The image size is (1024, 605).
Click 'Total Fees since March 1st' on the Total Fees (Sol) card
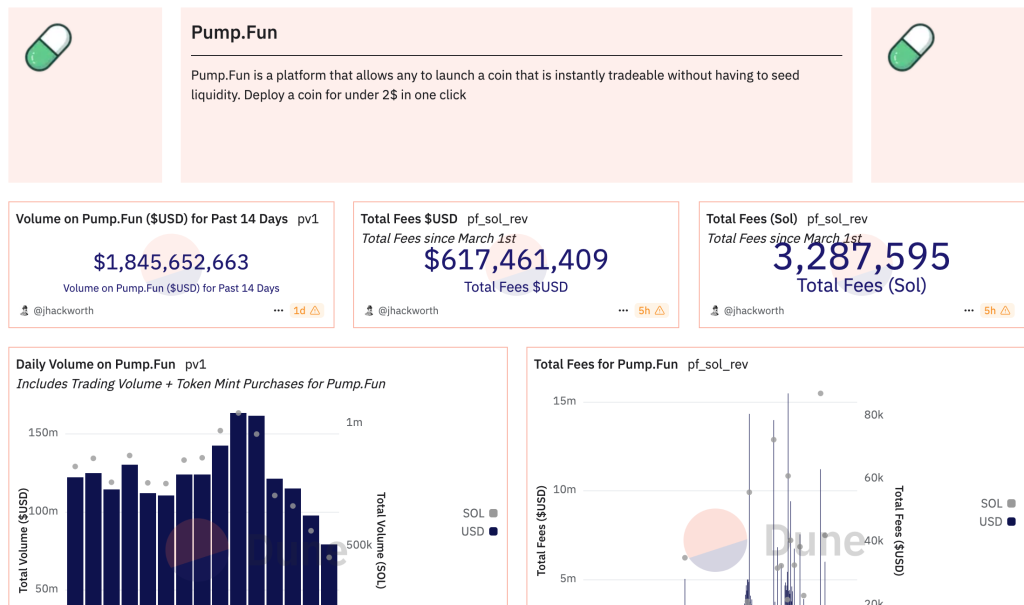coord(784,238)
